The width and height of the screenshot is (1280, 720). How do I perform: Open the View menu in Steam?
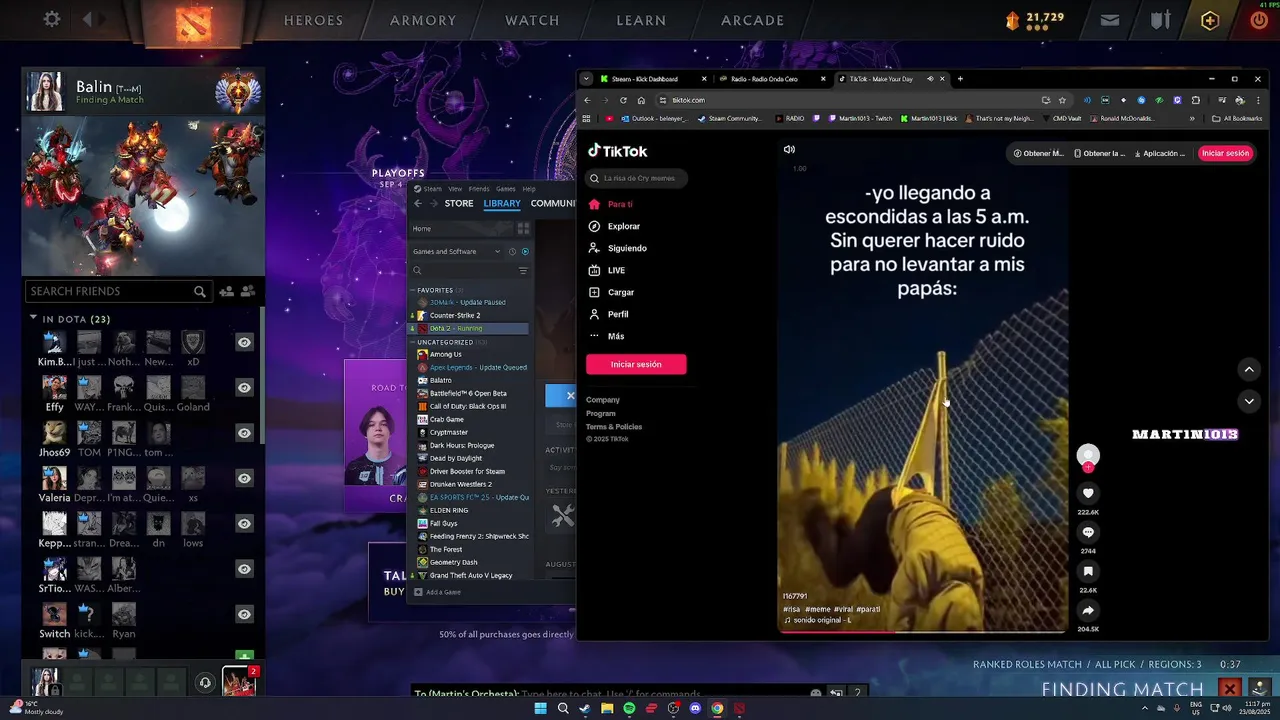[x=455, y=188]
